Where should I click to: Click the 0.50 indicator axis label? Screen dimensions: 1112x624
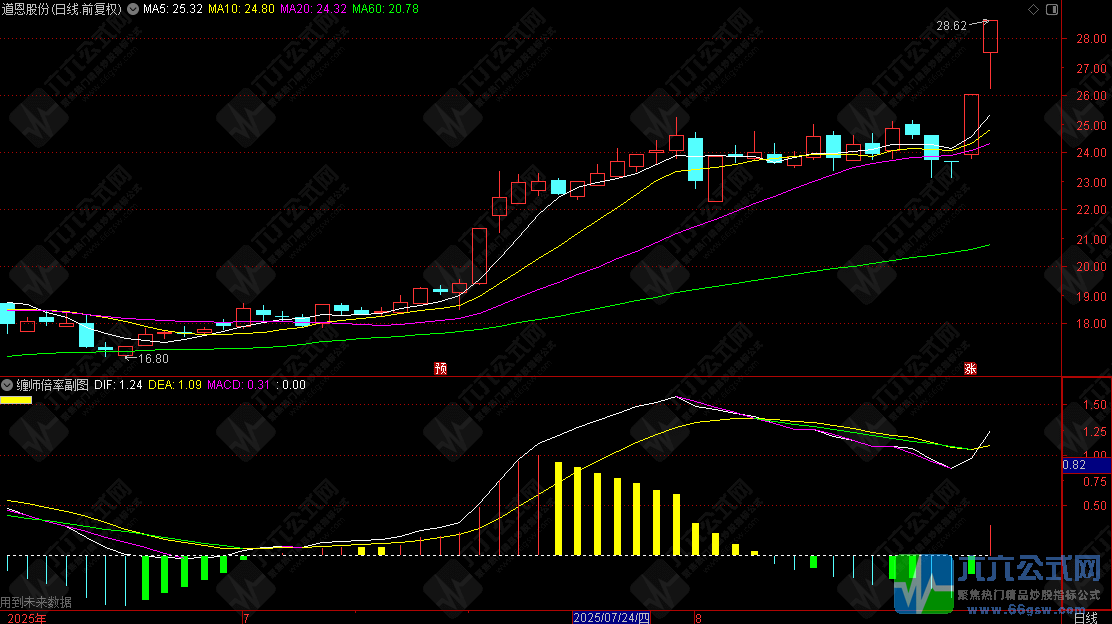(1095, 506)
